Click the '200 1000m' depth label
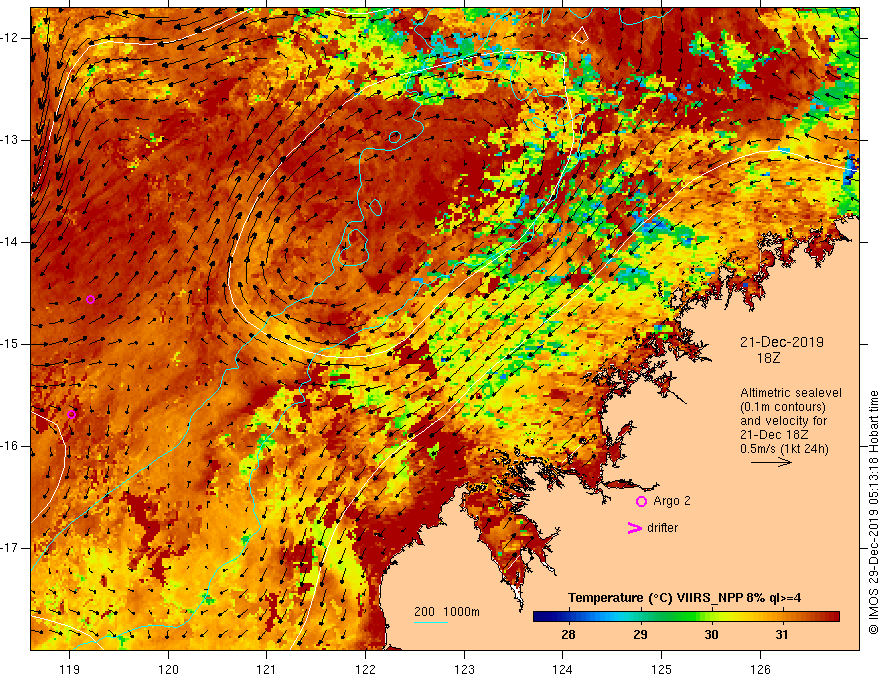This screenshot has width=880, height=680. click(447, 612)
